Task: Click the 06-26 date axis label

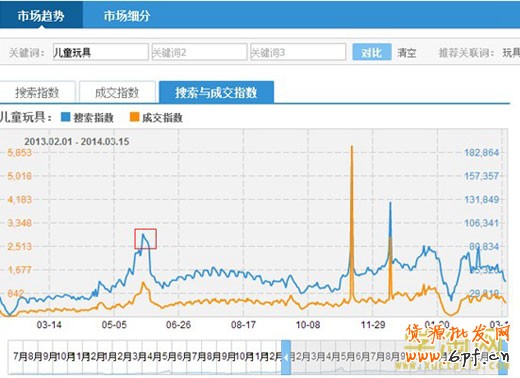Action: pos(178,325)
